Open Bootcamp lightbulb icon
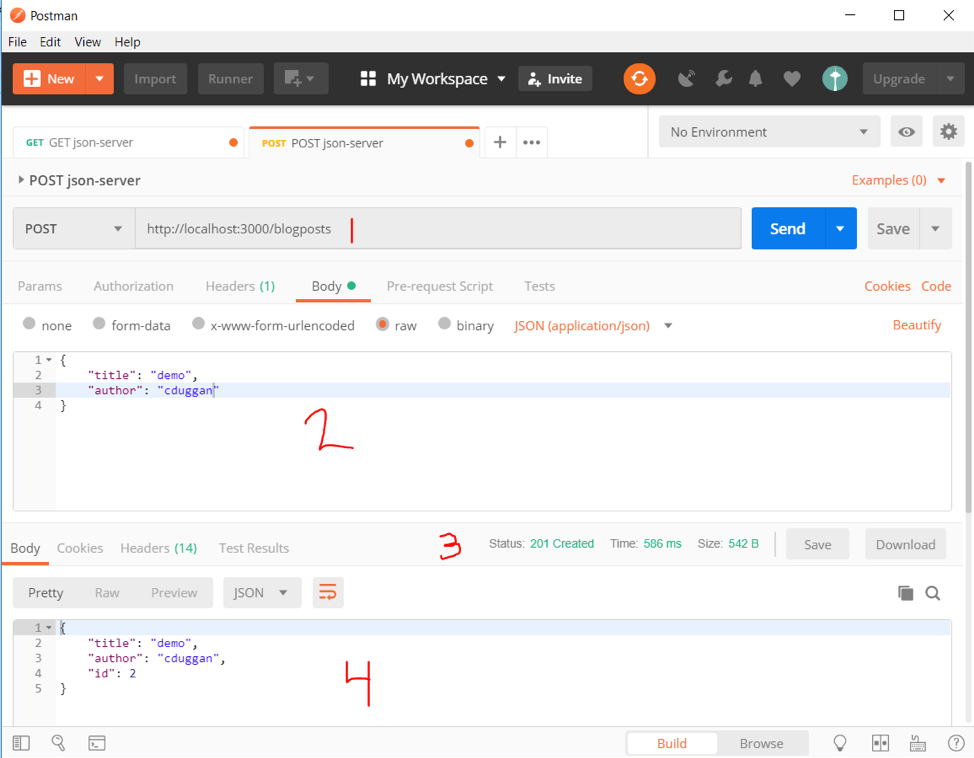Screen dimensions: 974x758 [x=840, y=743]
